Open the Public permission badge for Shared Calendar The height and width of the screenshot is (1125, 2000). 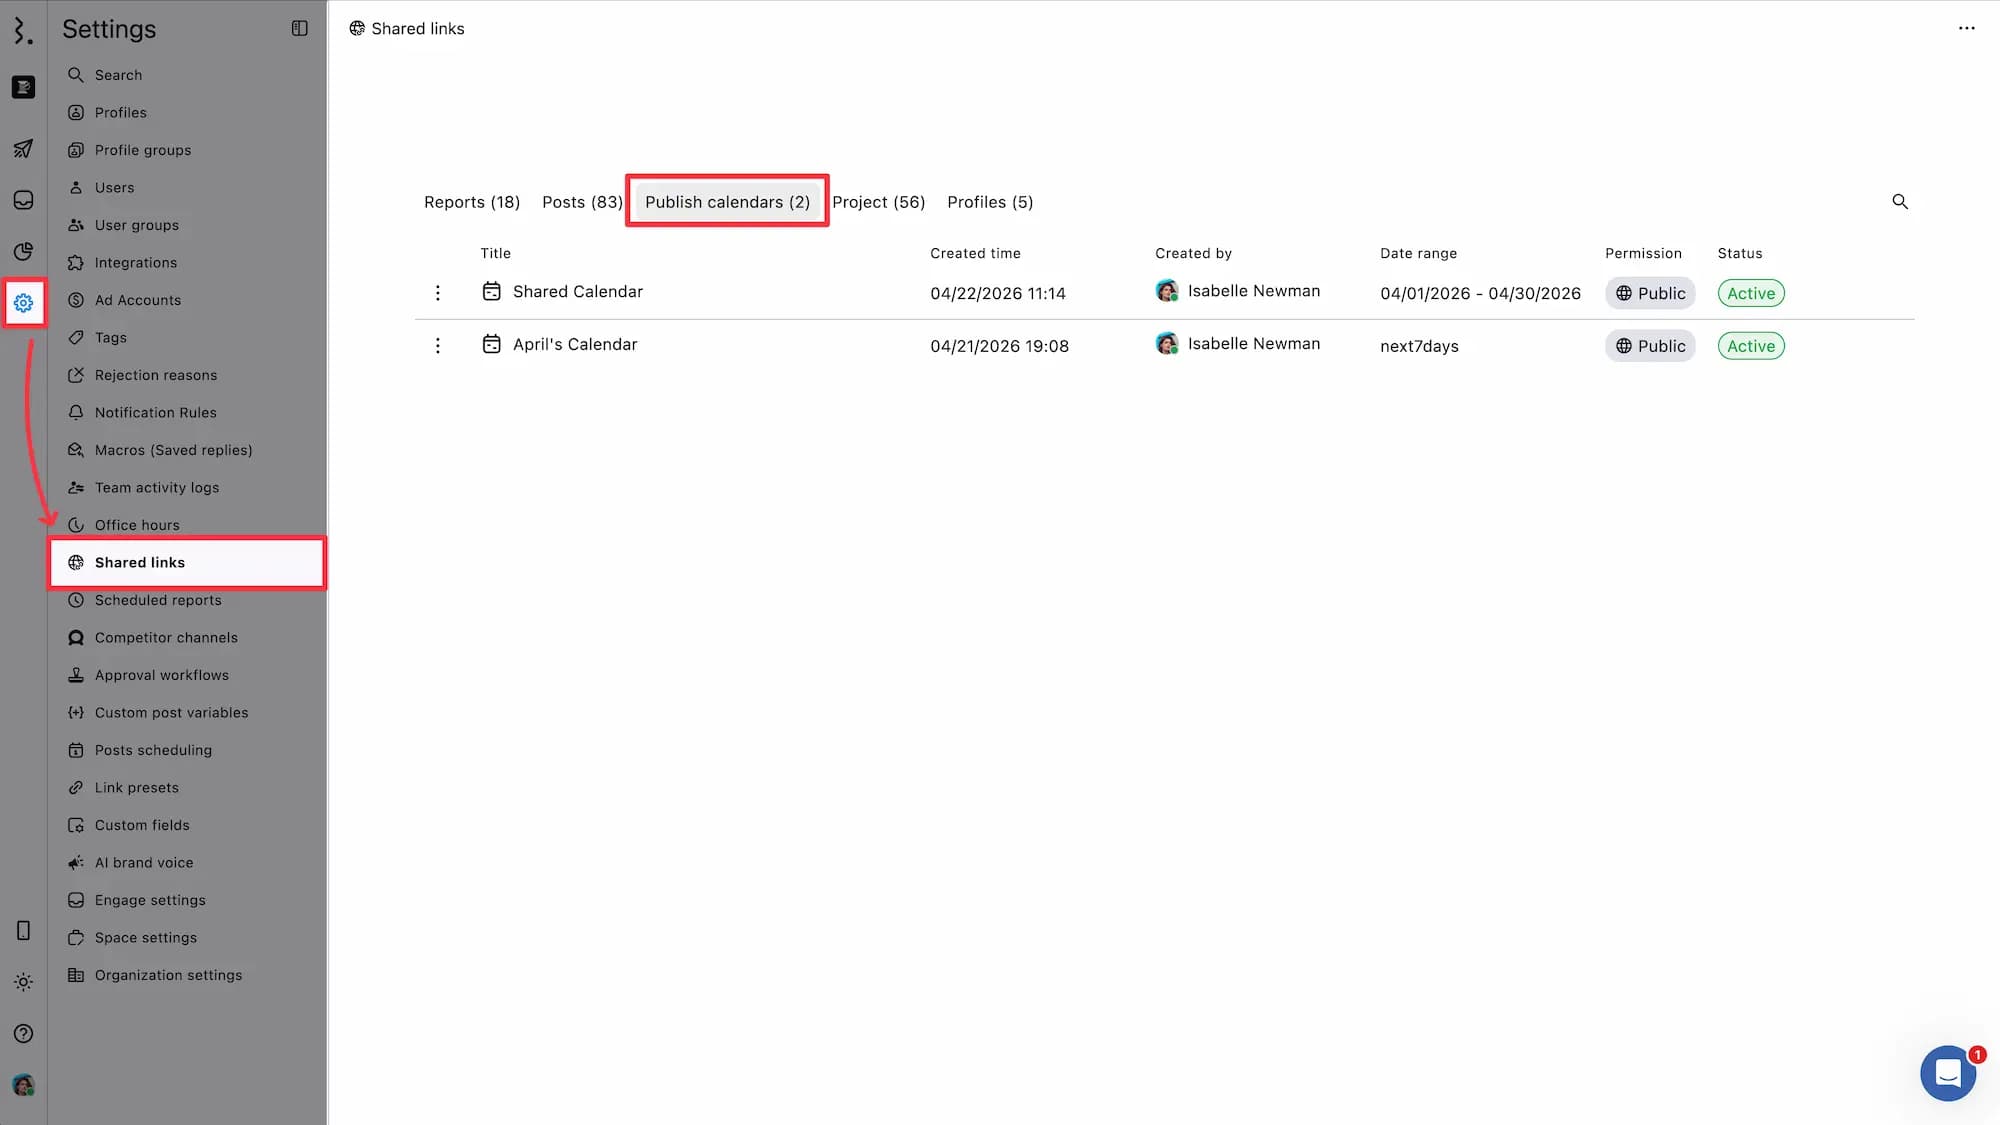1650,293
